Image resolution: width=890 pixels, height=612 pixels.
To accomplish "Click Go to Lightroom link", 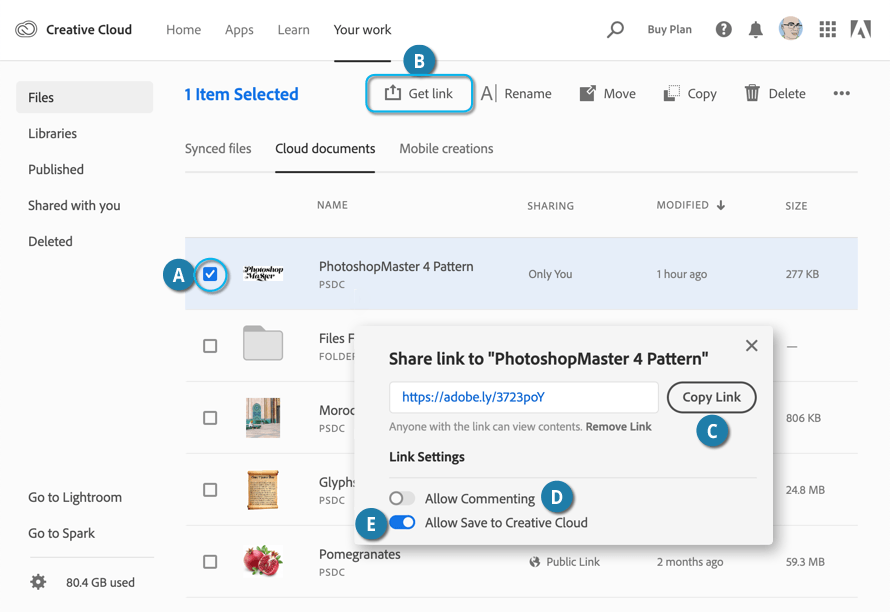I will [75, 497].
